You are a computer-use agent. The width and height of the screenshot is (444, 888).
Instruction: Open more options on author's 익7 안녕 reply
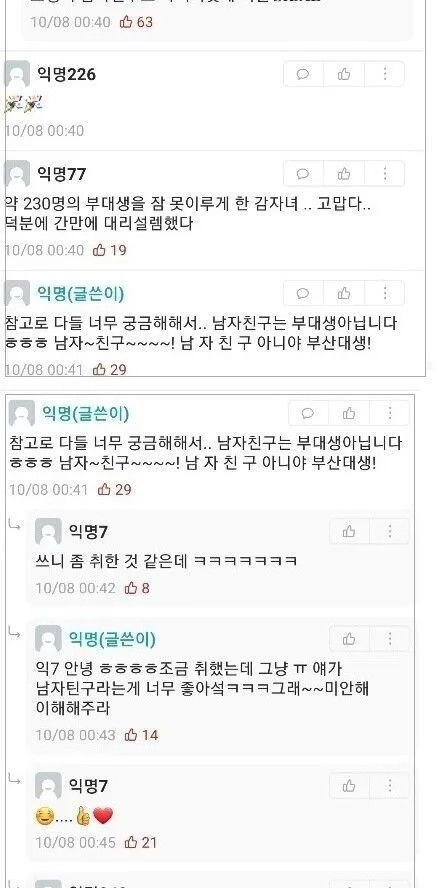[390, 639]
